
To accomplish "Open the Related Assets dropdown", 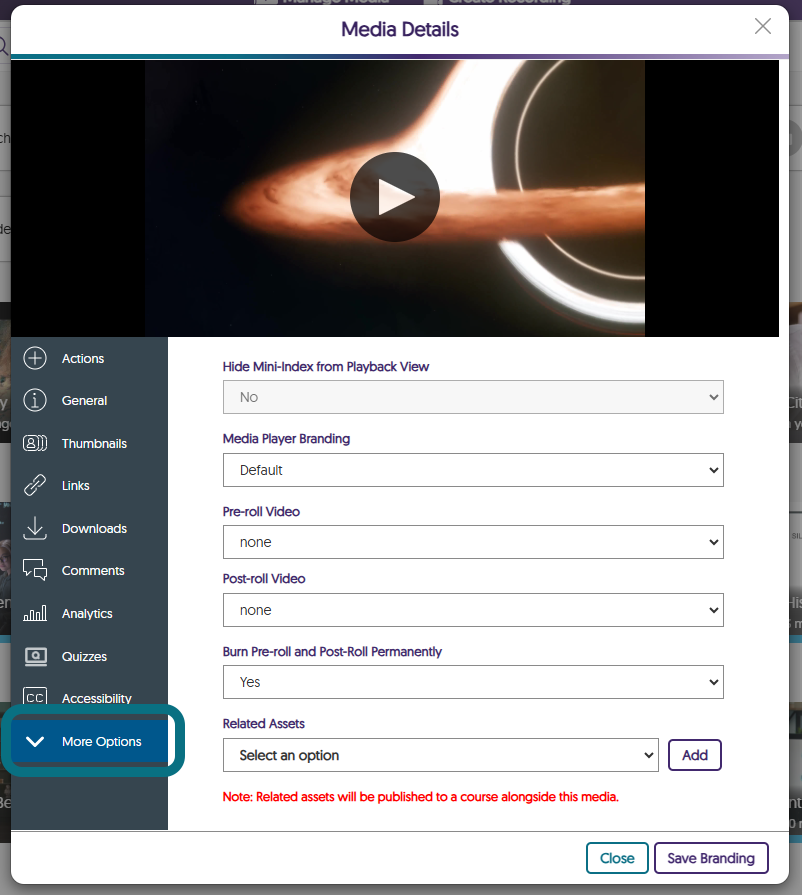I will (x=441, y=755).
